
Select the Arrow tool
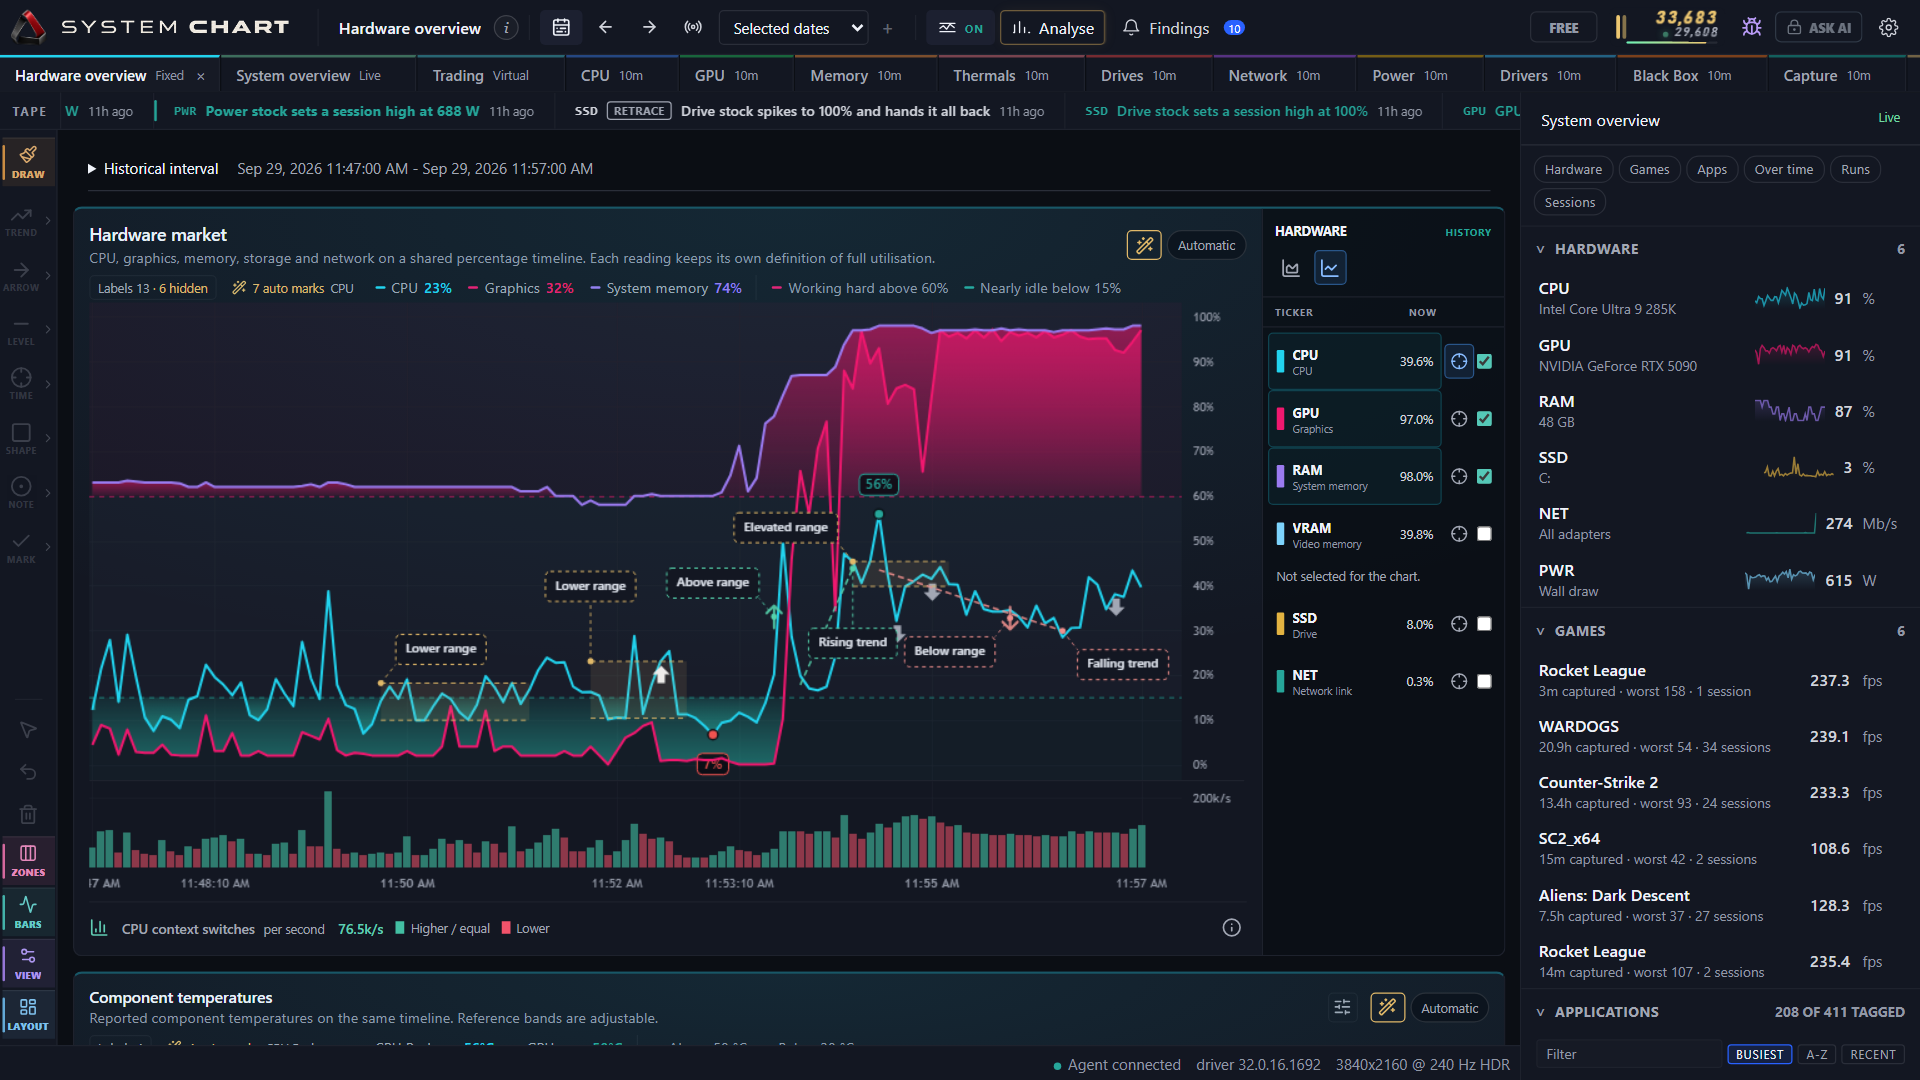pos(21,276)
